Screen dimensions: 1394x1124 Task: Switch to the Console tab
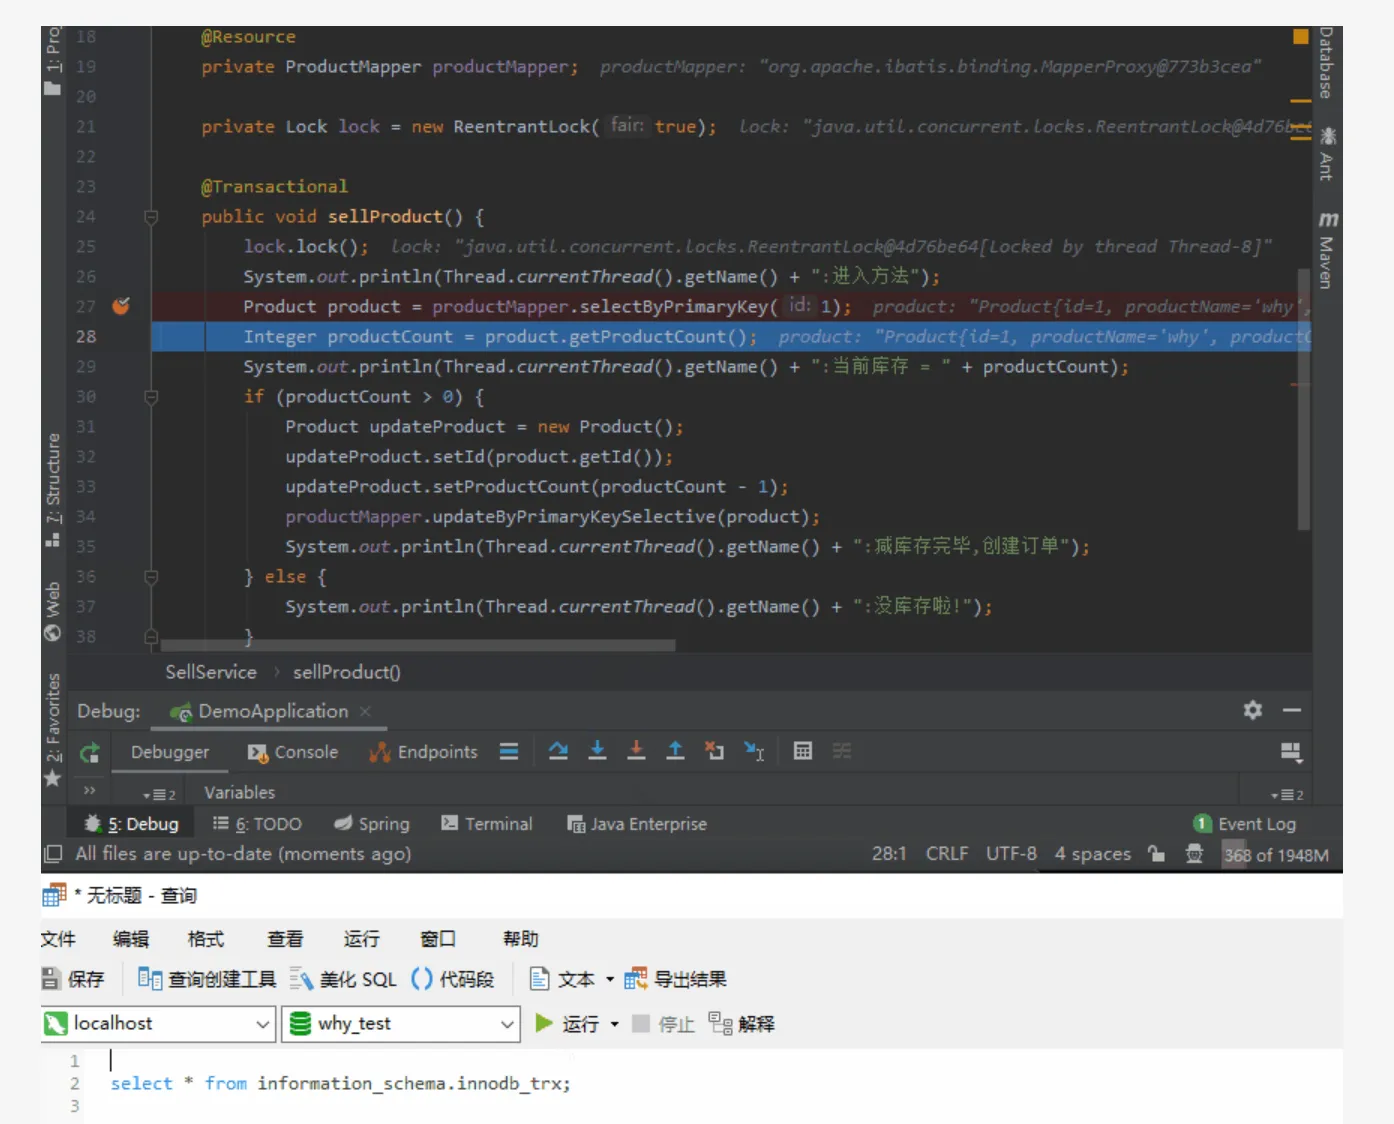point(293,752)
